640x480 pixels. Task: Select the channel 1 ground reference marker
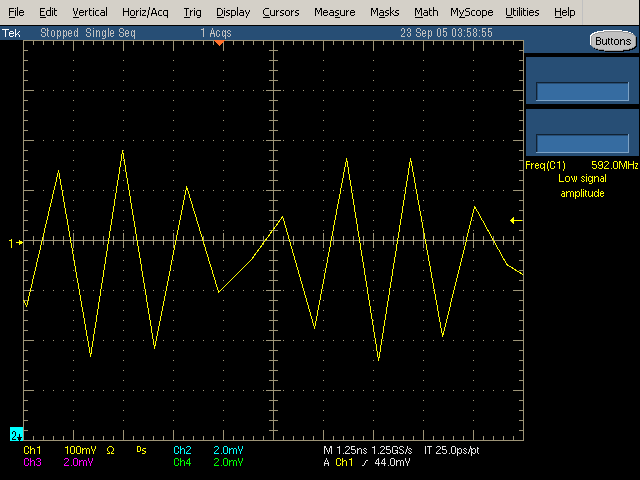[x=12, y=242]
